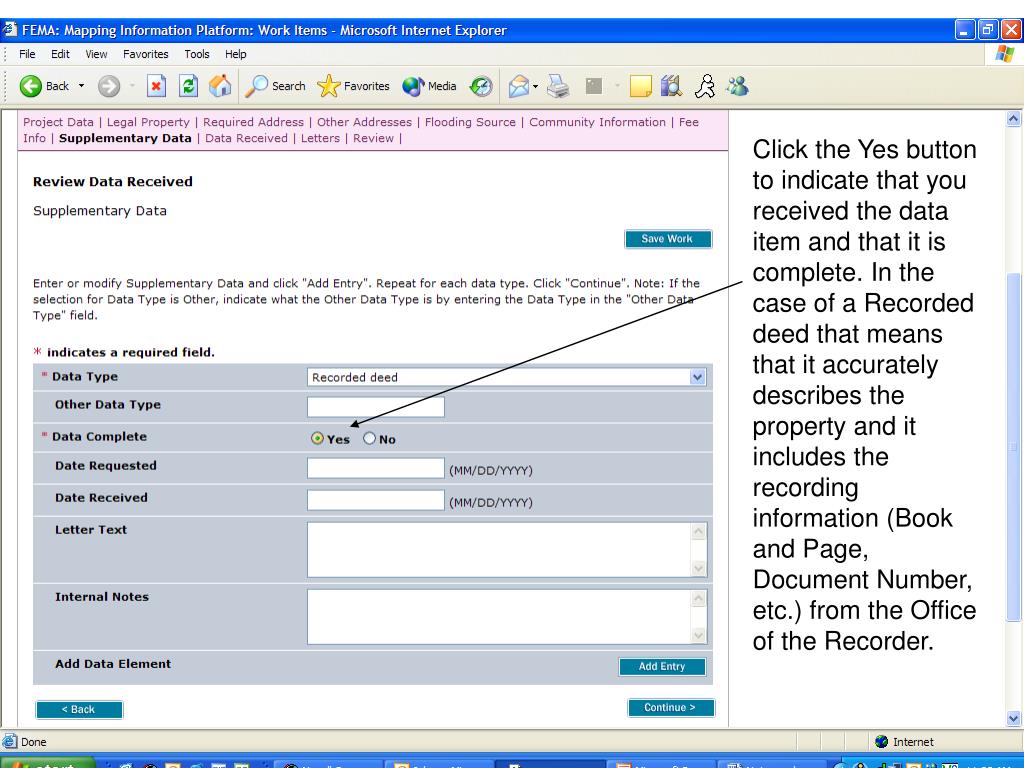1024x768 pixels.
Task: Select No for Data Complete
Action: pyautogui.click(x=370, y=438)
